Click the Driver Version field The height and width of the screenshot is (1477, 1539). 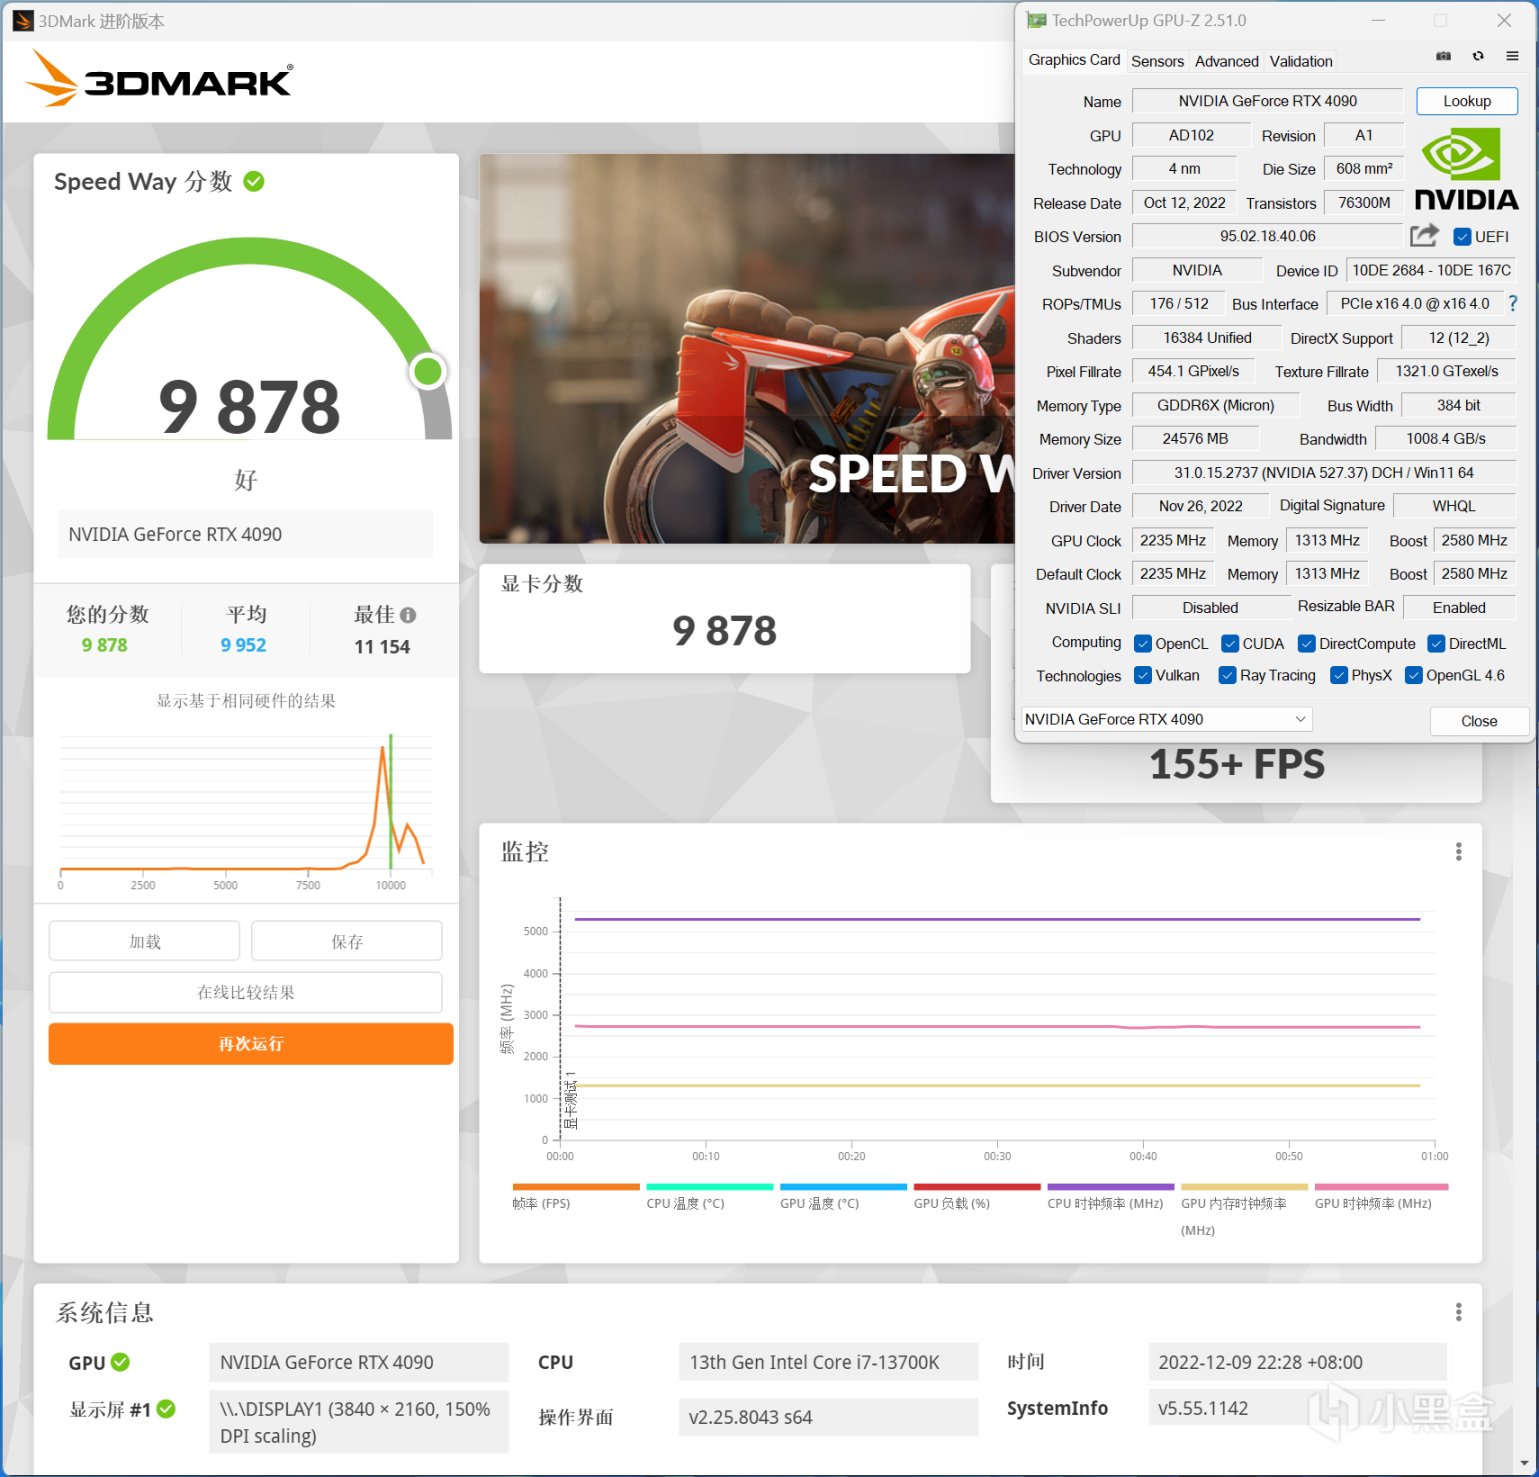pyautogui.click(x=1324, y=472)
